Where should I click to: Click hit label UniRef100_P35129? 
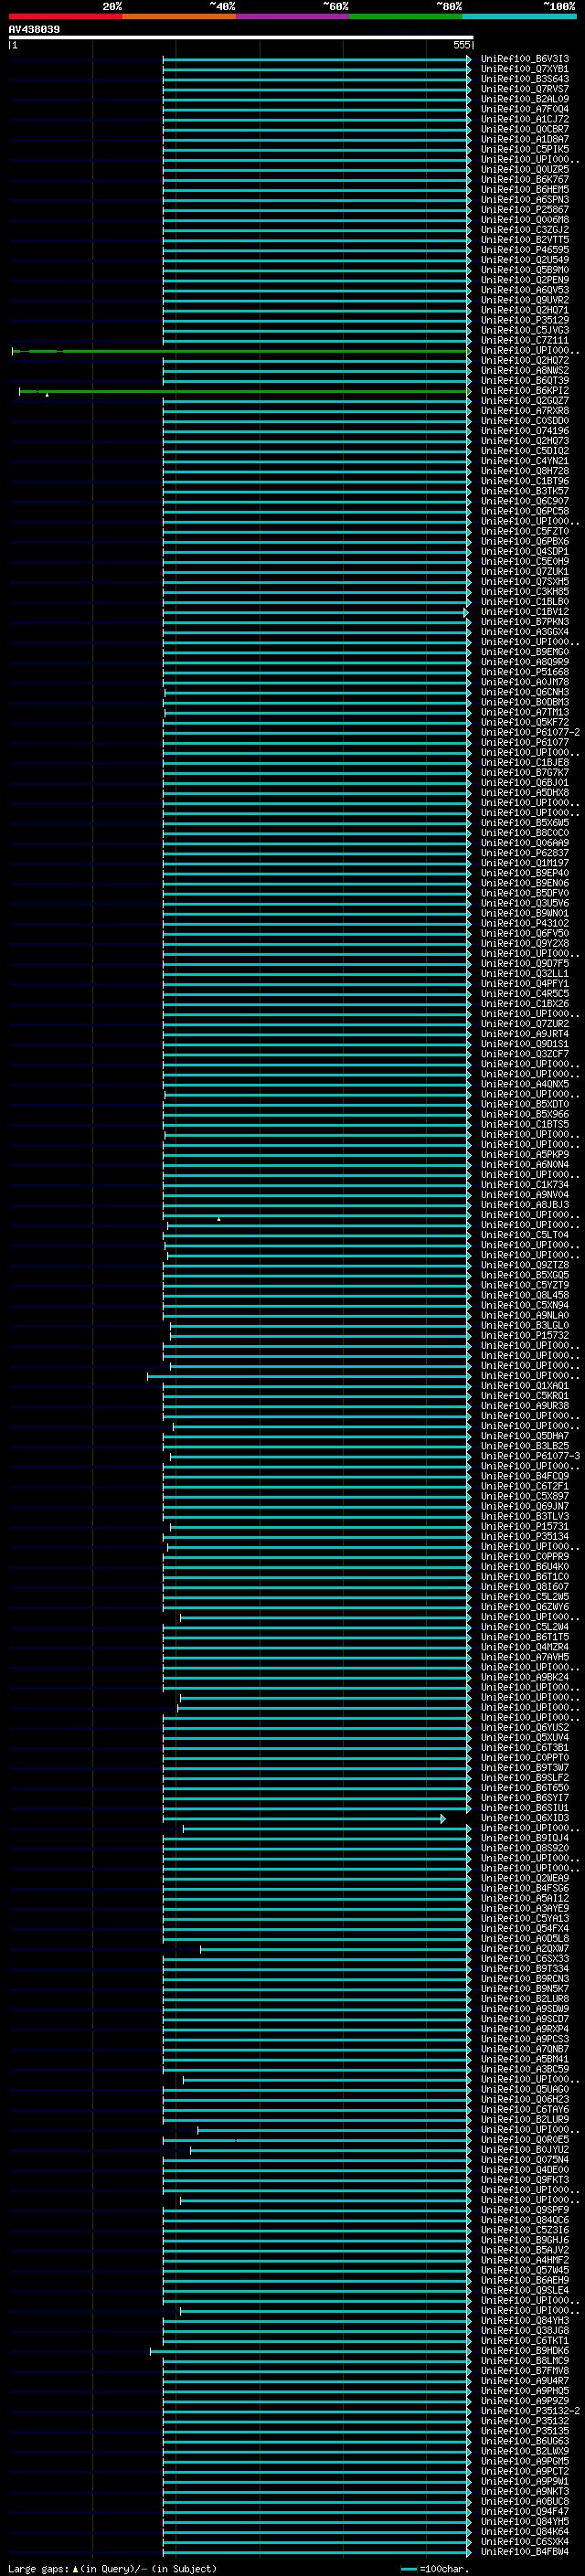click(x=525, y=320)
